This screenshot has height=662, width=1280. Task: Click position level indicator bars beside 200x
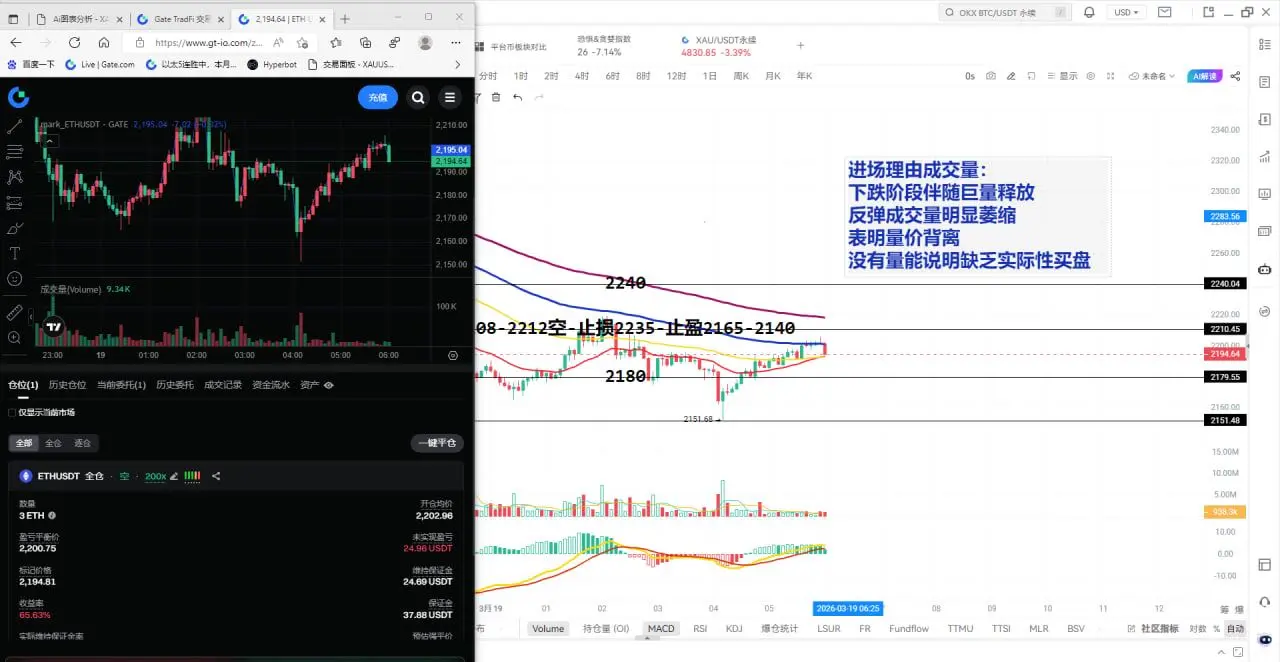tap(192, 476)
